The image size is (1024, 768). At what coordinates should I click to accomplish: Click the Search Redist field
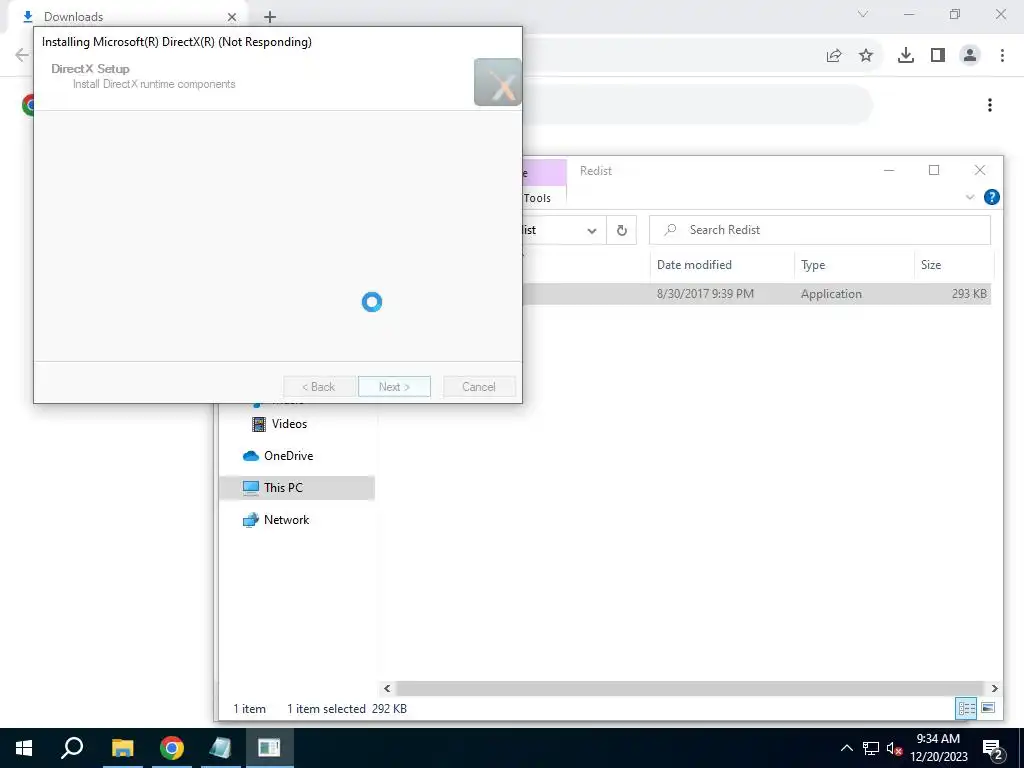point(820,230)
